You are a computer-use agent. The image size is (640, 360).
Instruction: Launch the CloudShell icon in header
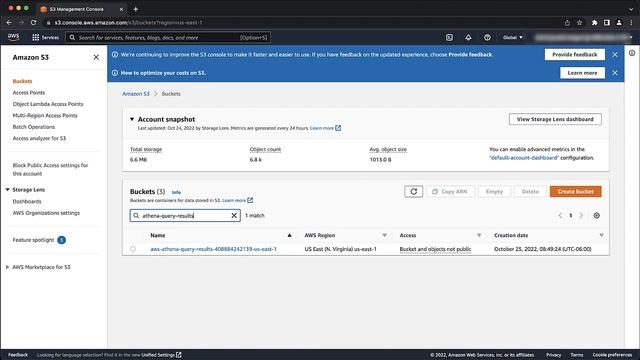[x=449, y=38]
